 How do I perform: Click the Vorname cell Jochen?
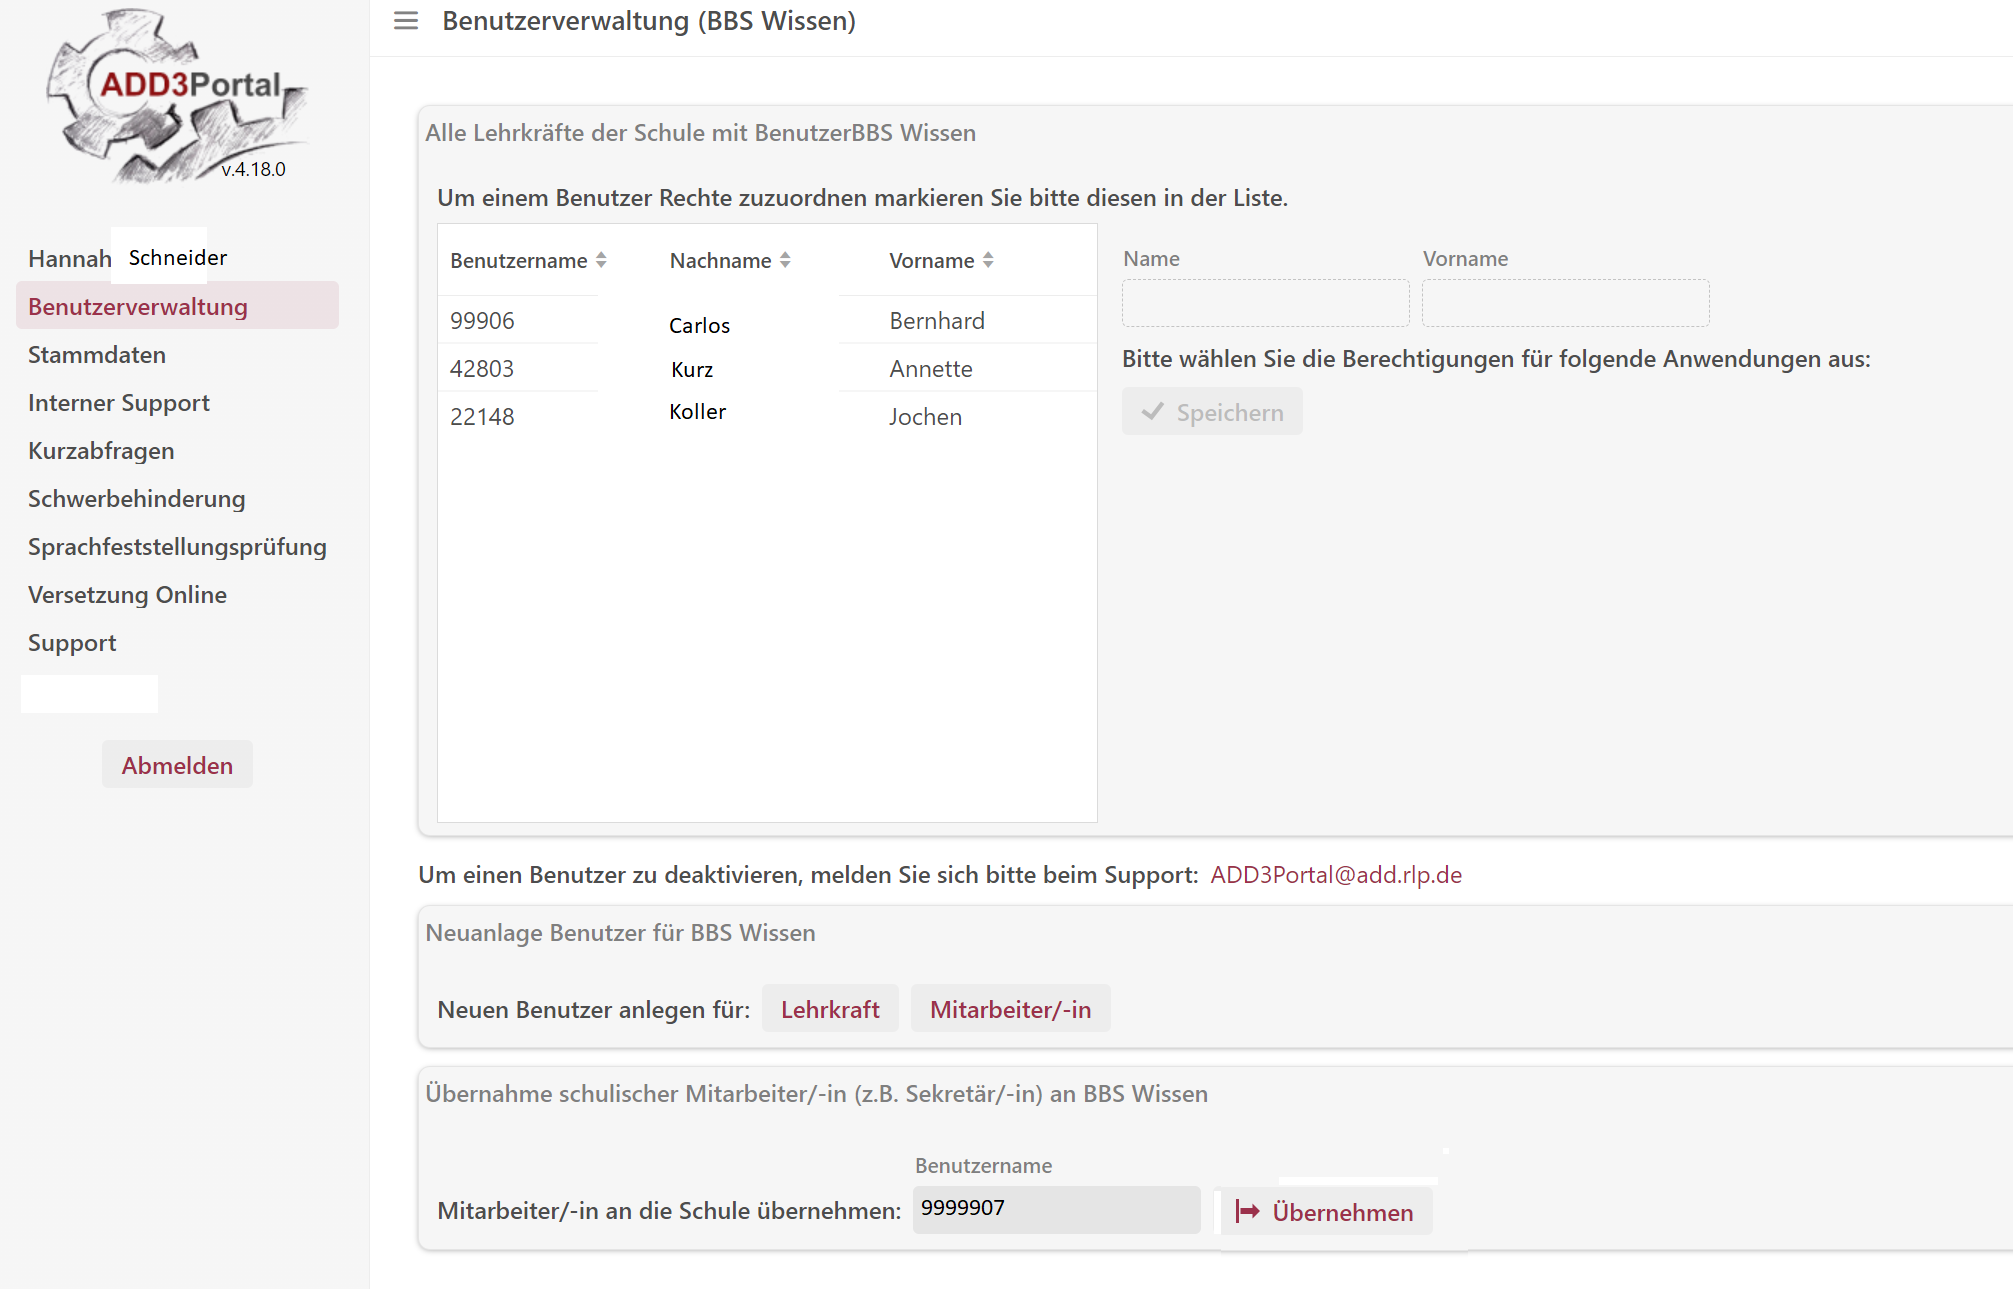926,416
